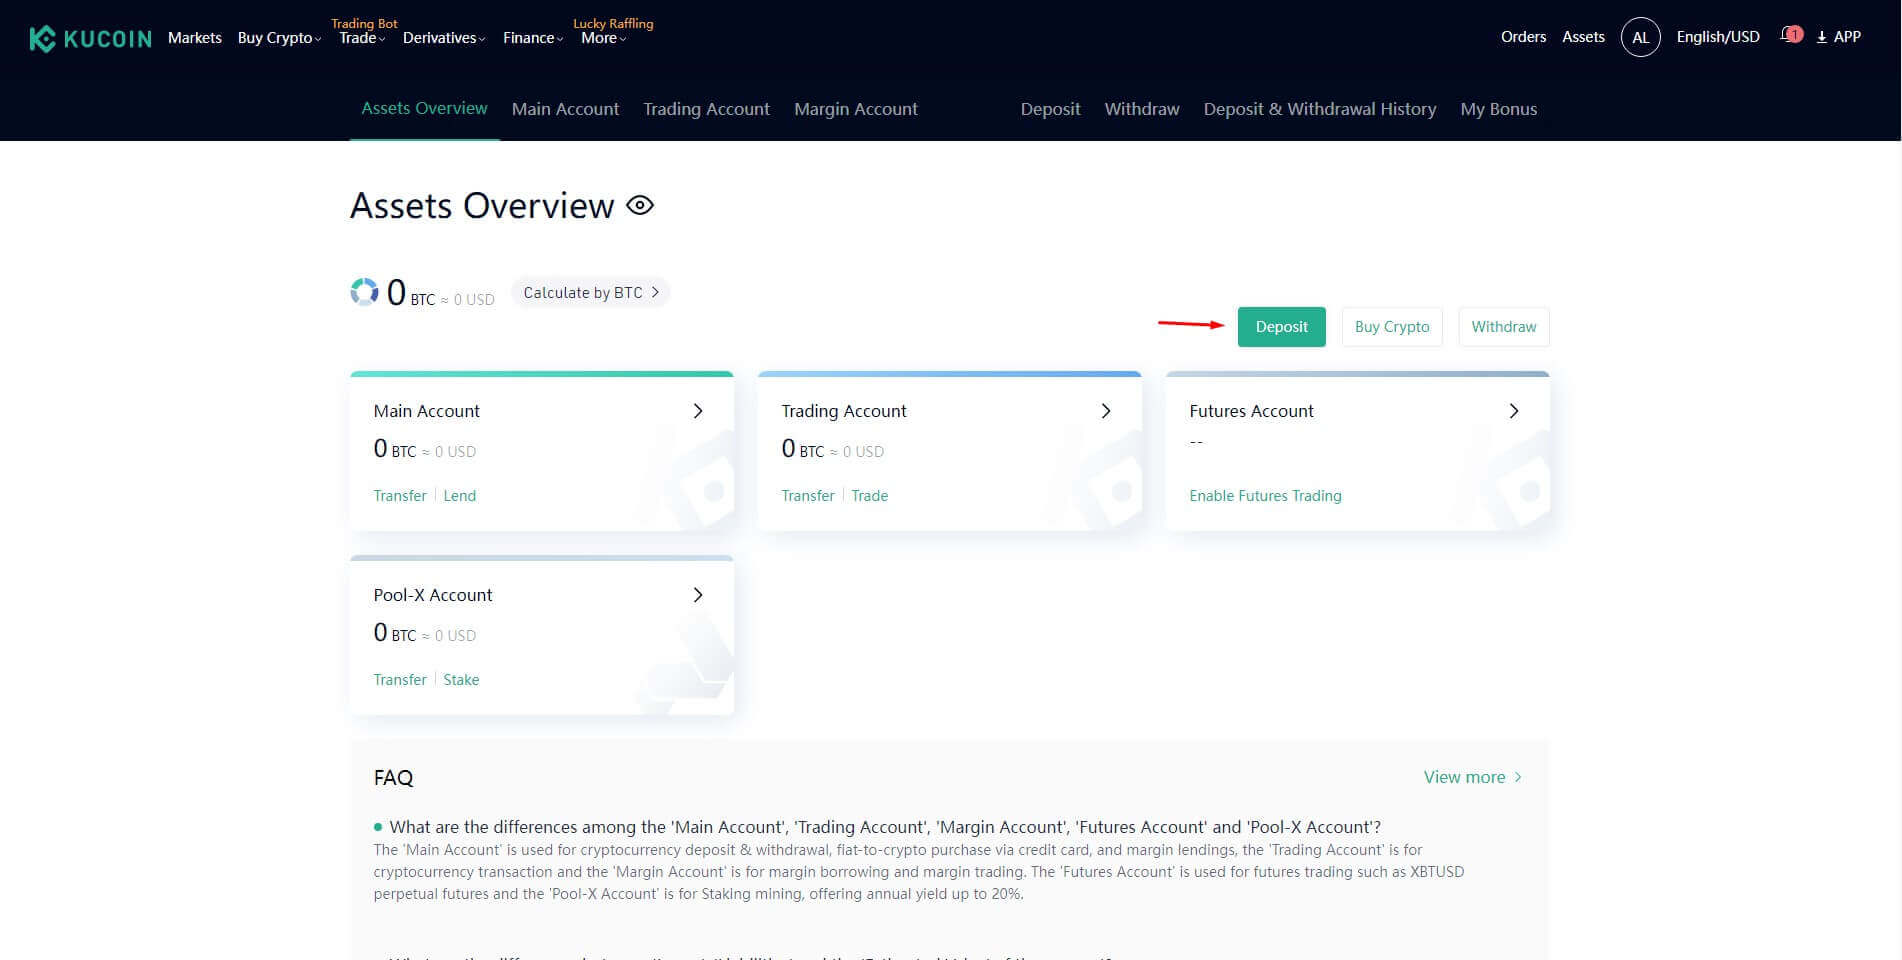Open Pool-X Account card arrow
The height and width of the screenshot is (960, 1902).
click(x=698, y=595)
